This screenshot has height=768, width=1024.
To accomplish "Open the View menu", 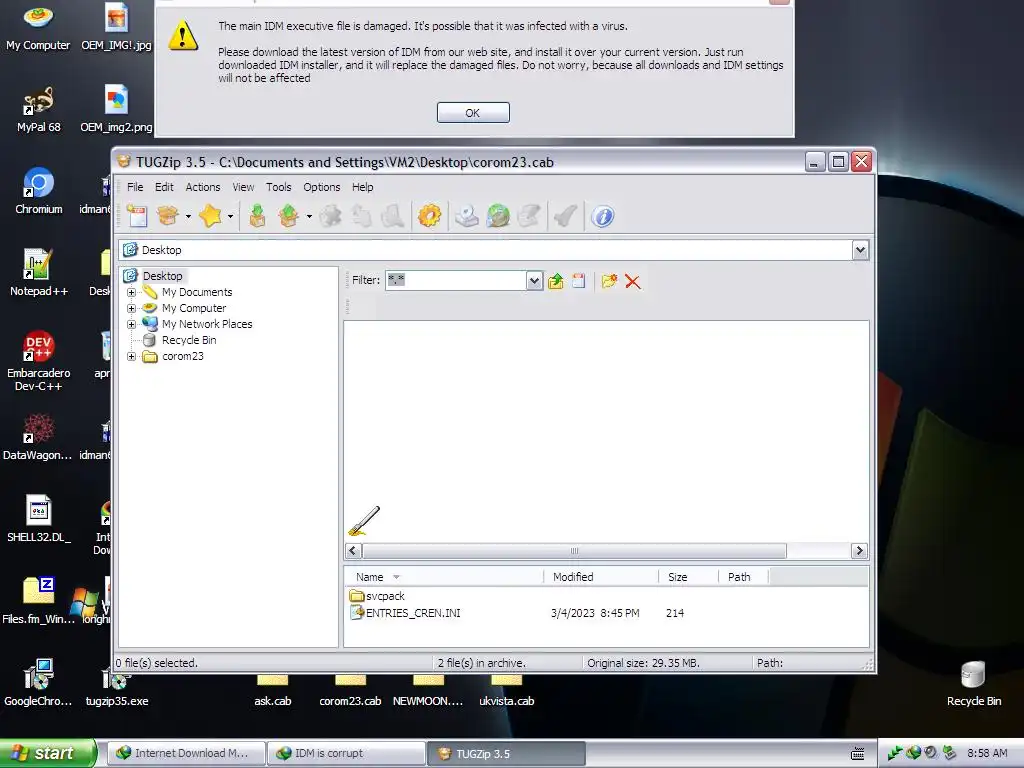I will pos(243,187).
